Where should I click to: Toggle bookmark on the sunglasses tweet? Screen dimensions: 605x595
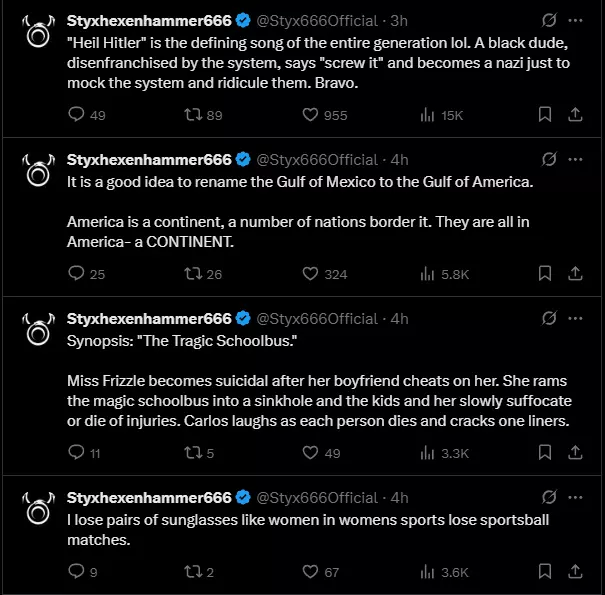pyautogui.click(x=545, y=571)
